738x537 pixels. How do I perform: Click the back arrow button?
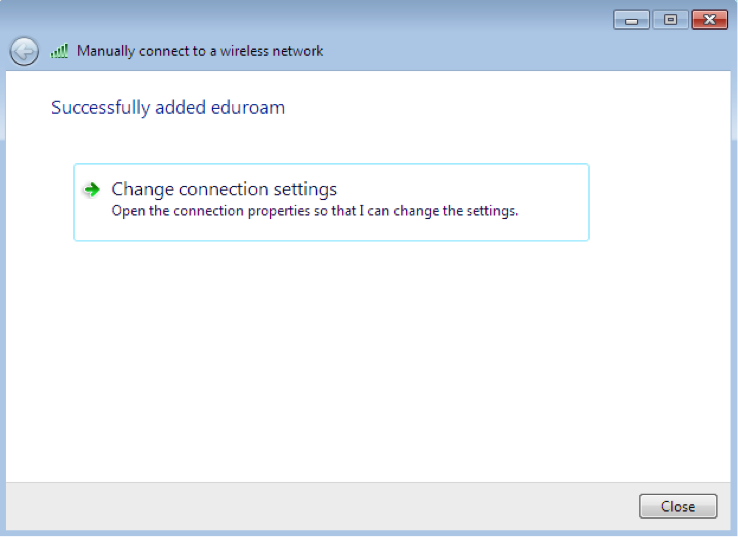pyautogui.click(x=24, y=51)
